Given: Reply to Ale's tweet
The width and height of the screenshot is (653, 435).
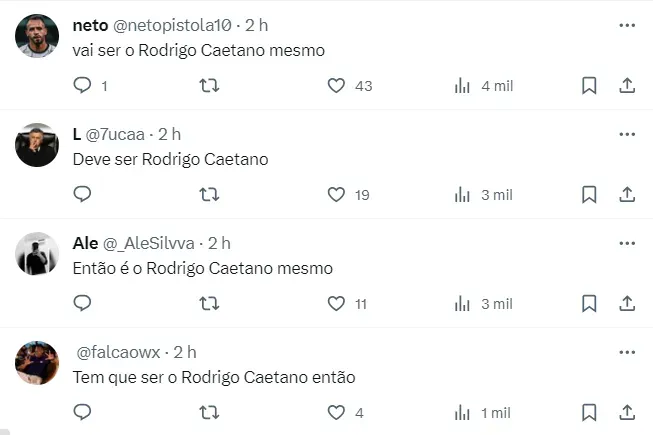Looking at the screenshot, I should (83, 303).
